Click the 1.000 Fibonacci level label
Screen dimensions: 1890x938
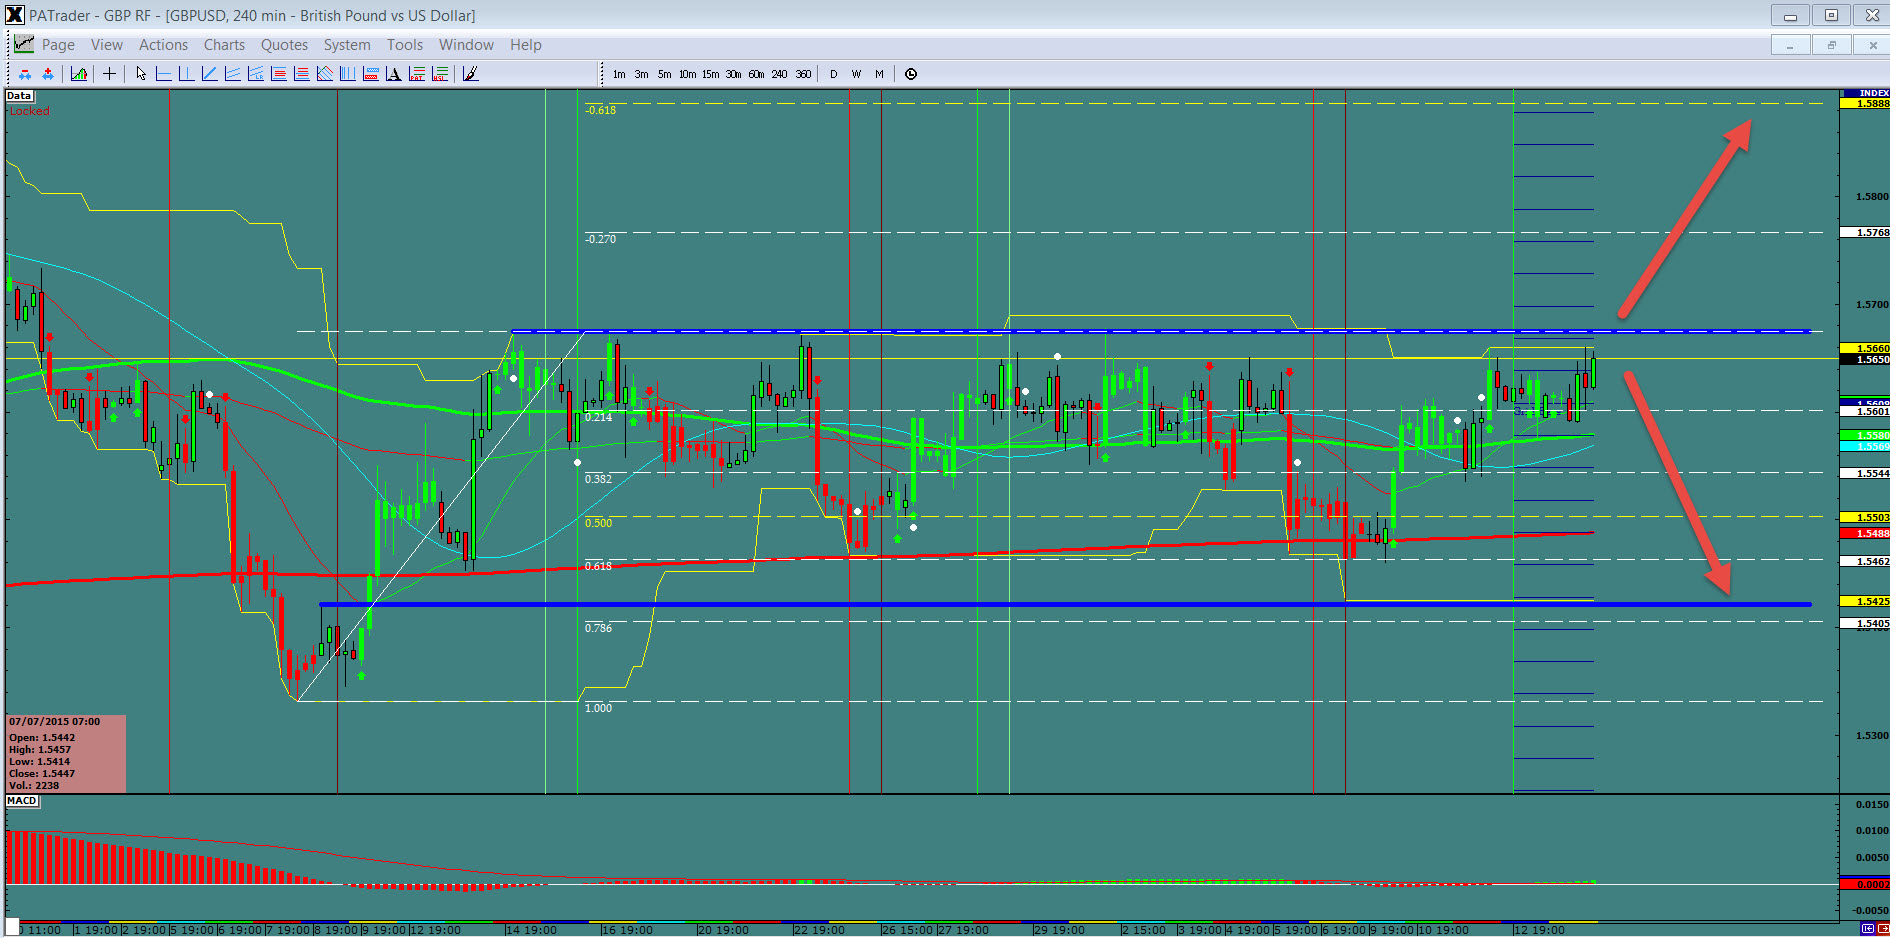click(598, 708)
